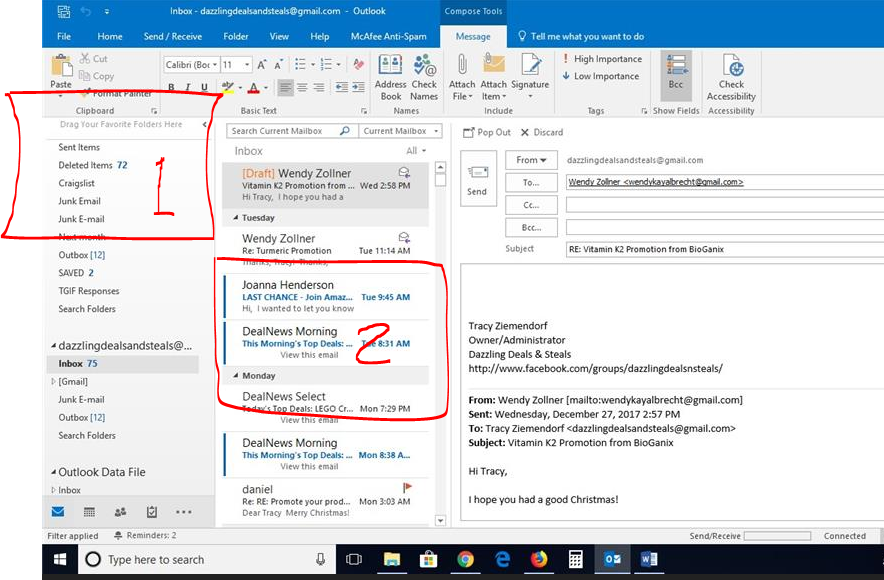Open the File menu tab
Image resolution: width=884 pixels, height=580 pixels.
64,36
